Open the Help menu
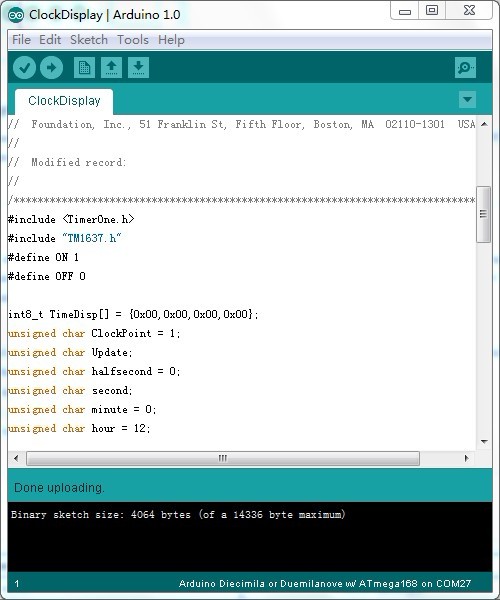The image size is (500, 600). 171,40
